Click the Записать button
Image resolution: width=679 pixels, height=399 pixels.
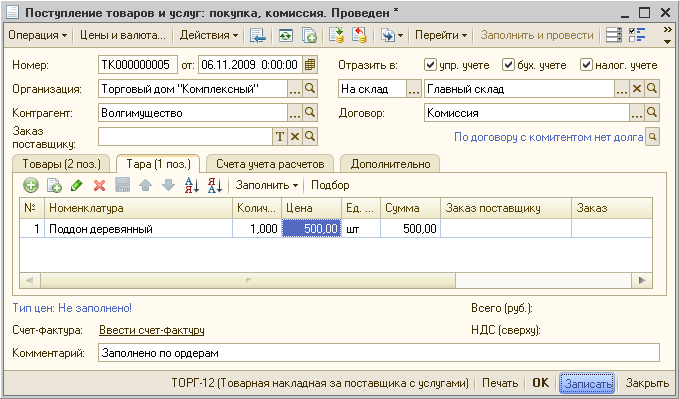(588, 383)
